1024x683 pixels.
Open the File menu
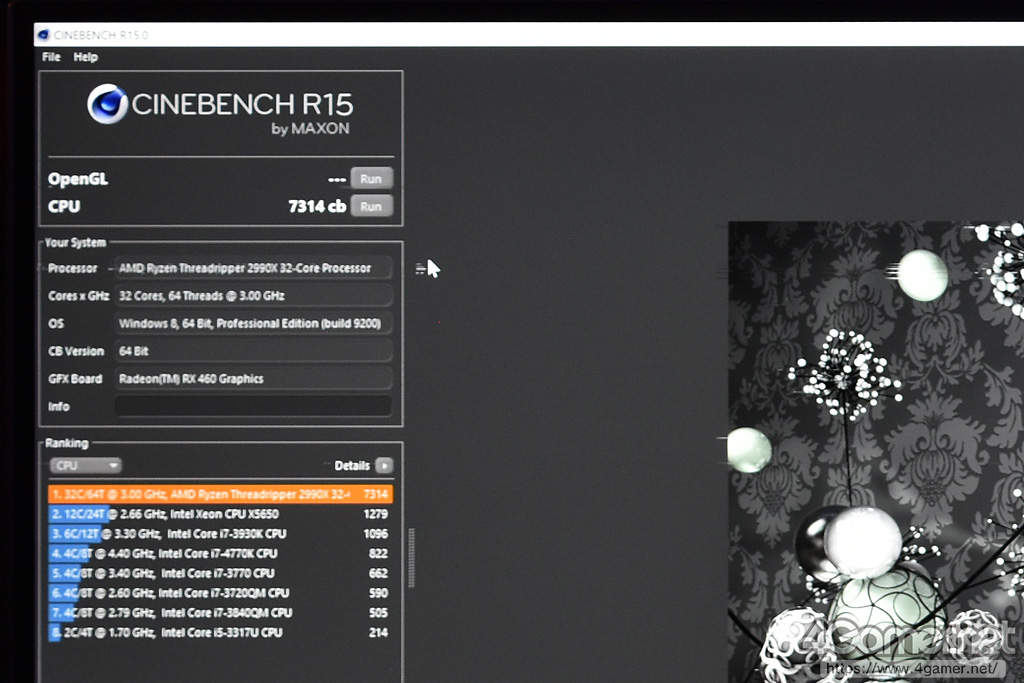(51, 57)
